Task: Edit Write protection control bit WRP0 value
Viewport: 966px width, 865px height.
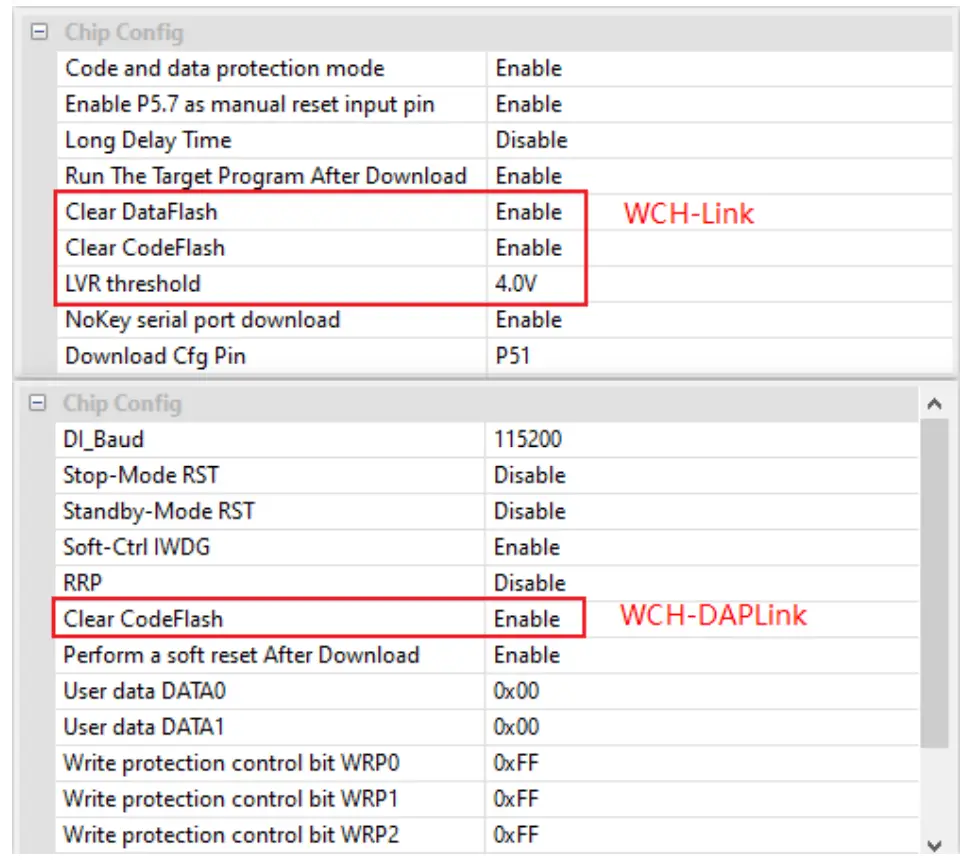Action: (540, 763)
